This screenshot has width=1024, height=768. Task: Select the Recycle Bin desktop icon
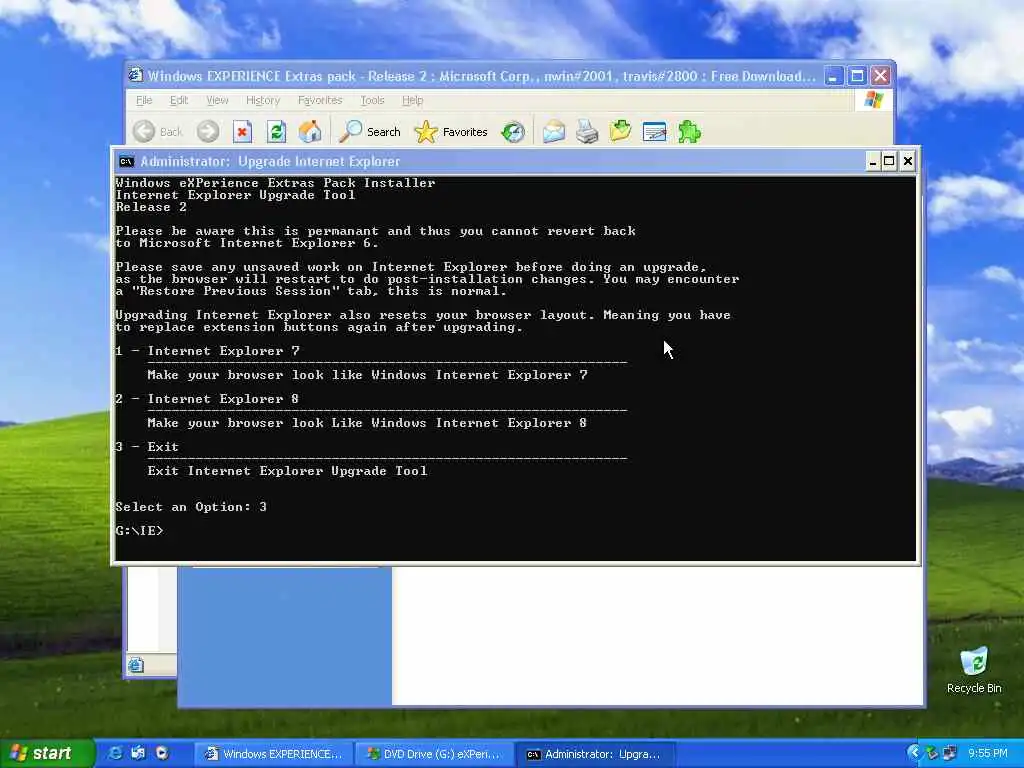(x=974, y=670)
